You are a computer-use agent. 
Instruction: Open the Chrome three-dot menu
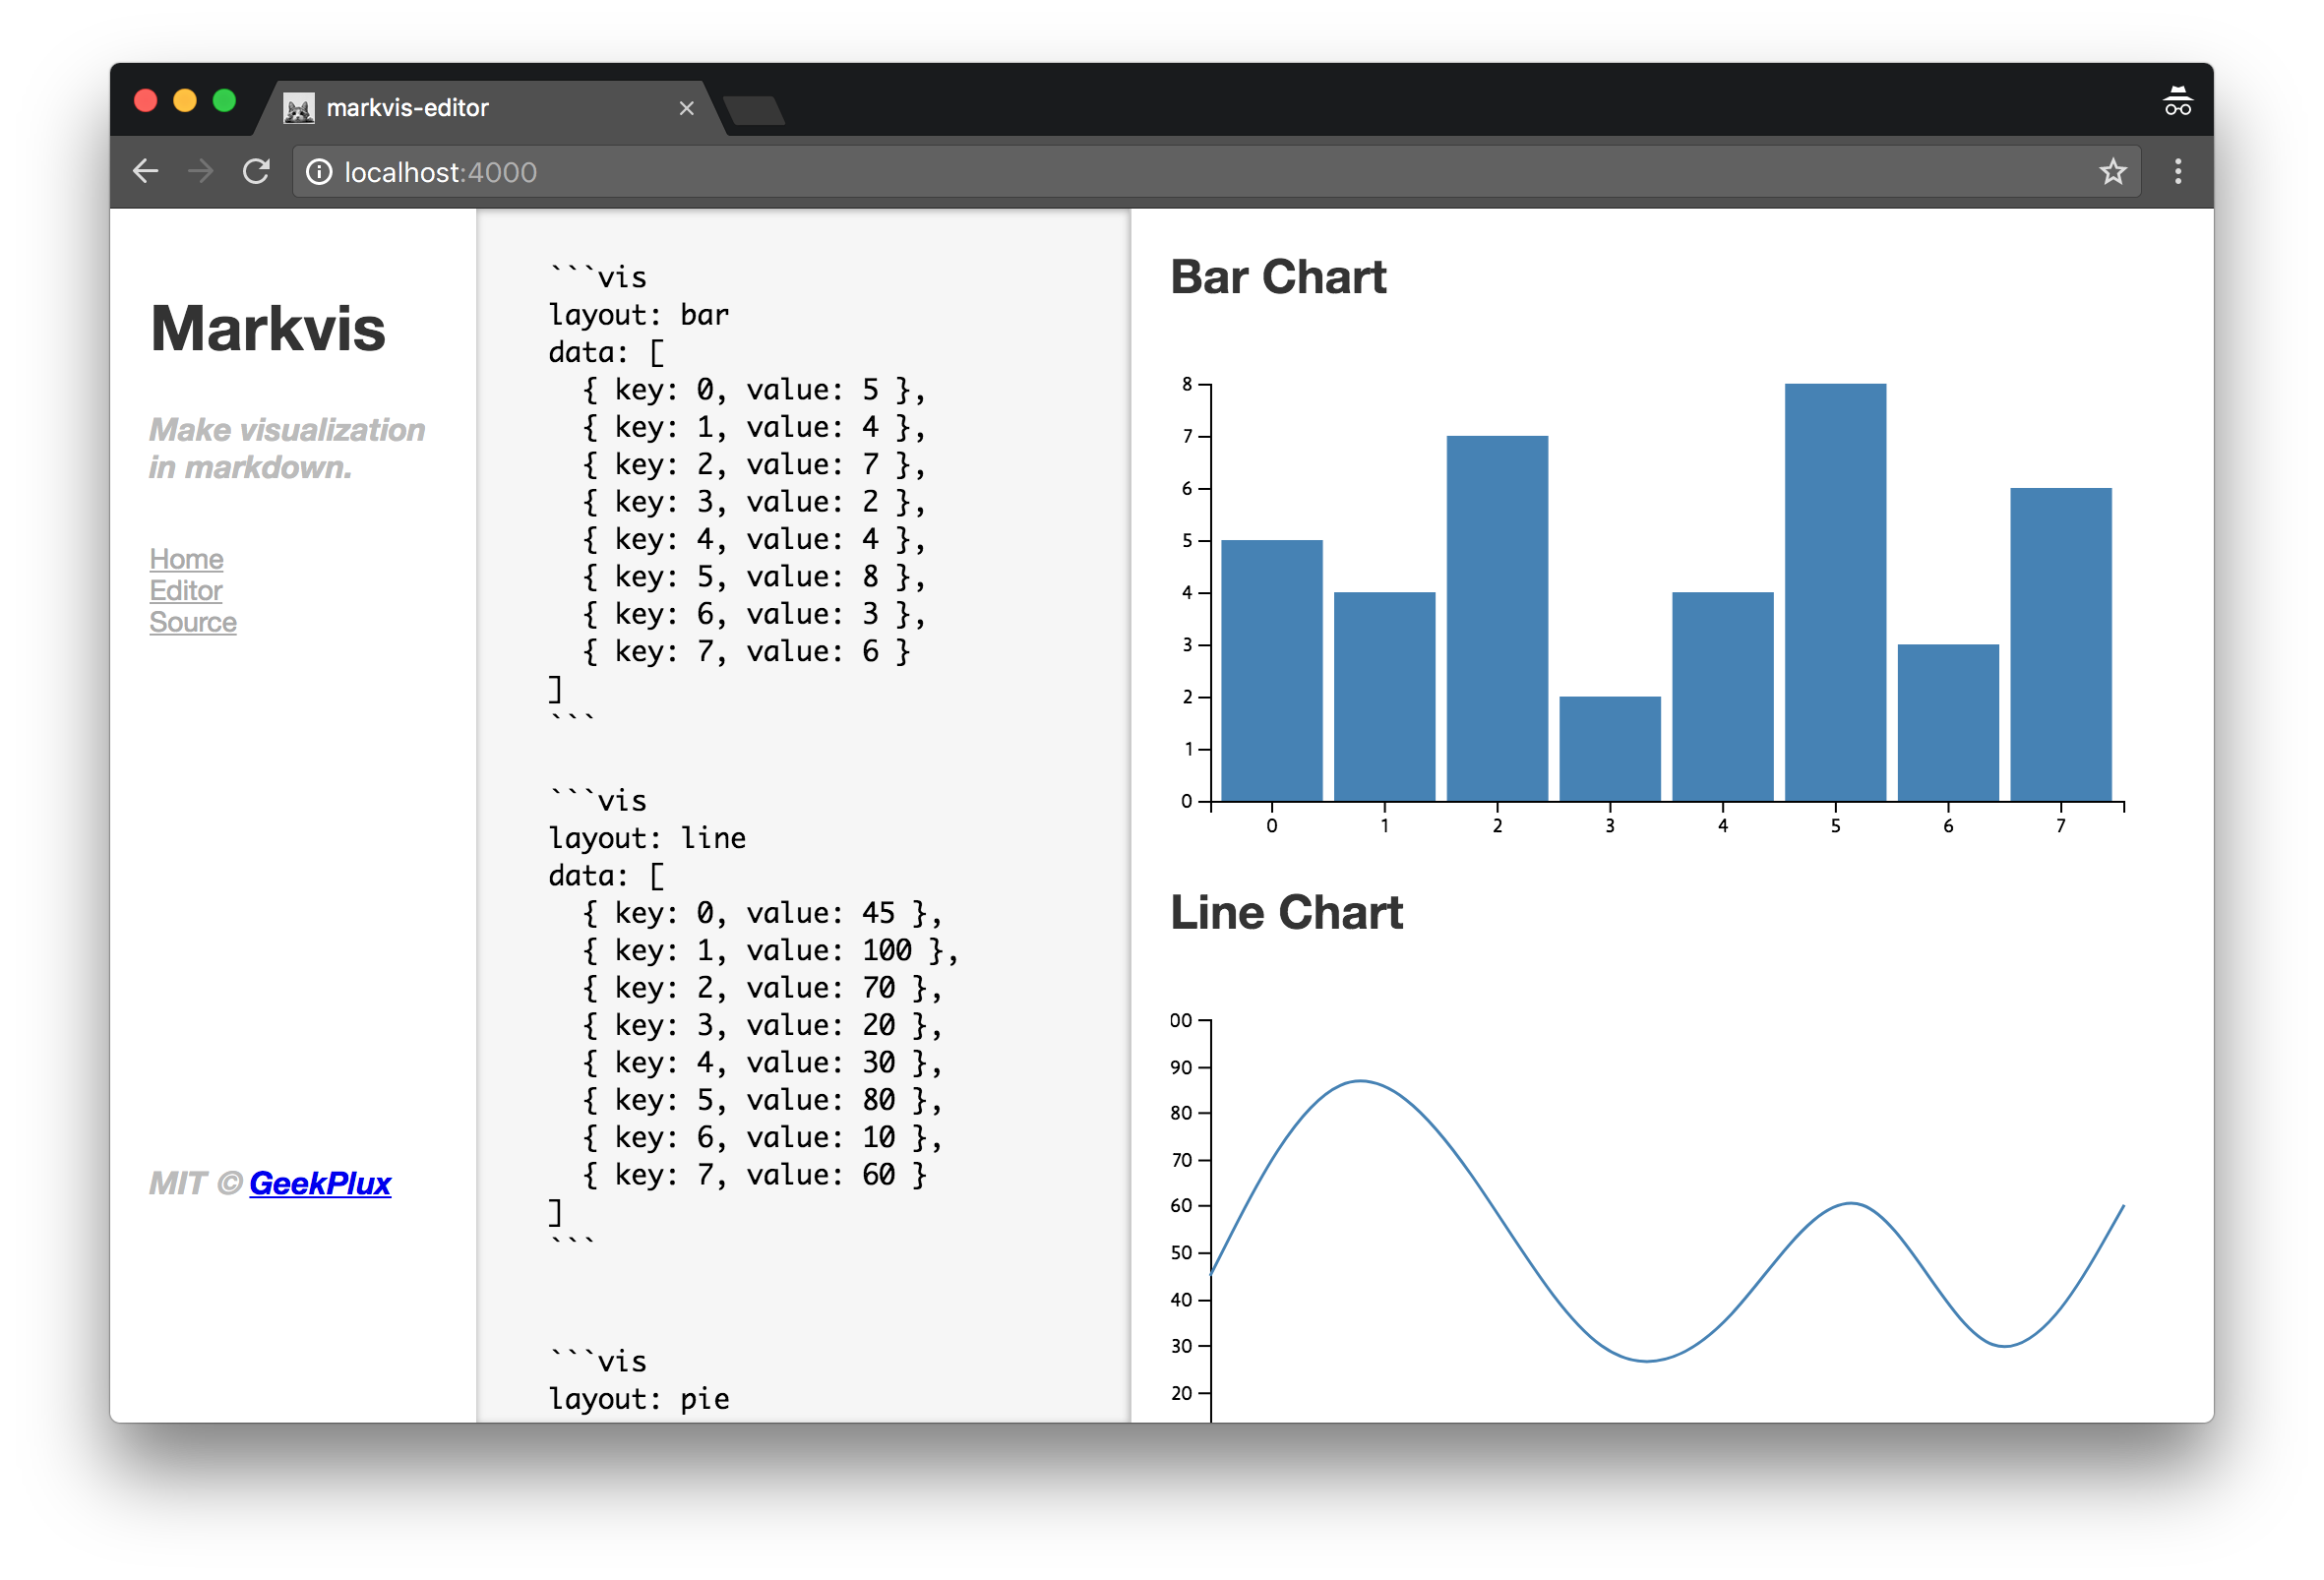pos(2177,172)
